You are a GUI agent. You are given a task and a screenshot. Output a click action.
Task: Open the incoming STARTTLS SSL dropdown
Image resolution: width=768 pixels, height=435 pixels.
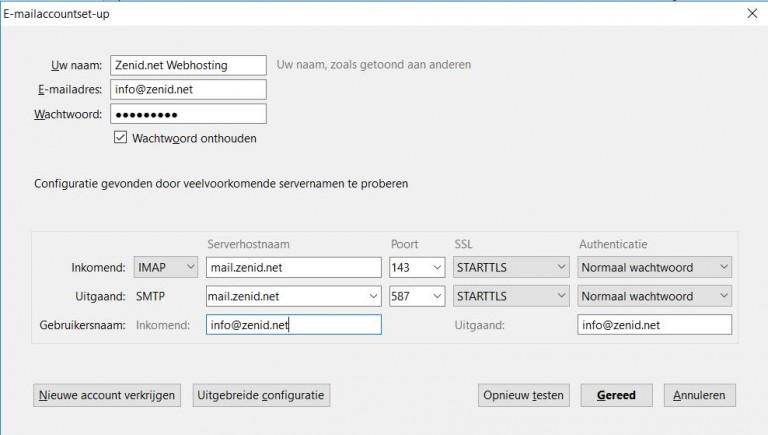coord(511,267)
